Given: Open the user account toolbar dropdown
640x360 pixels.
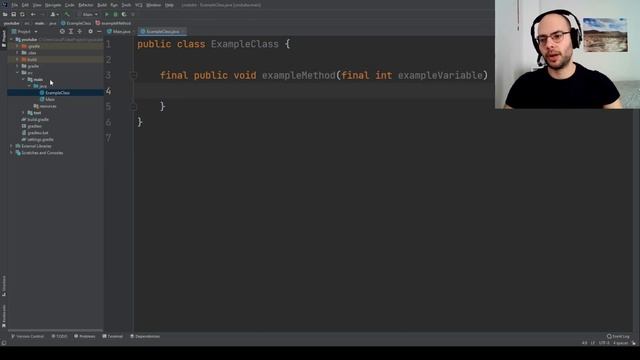Looking at the screenshot, I should 54,14.
